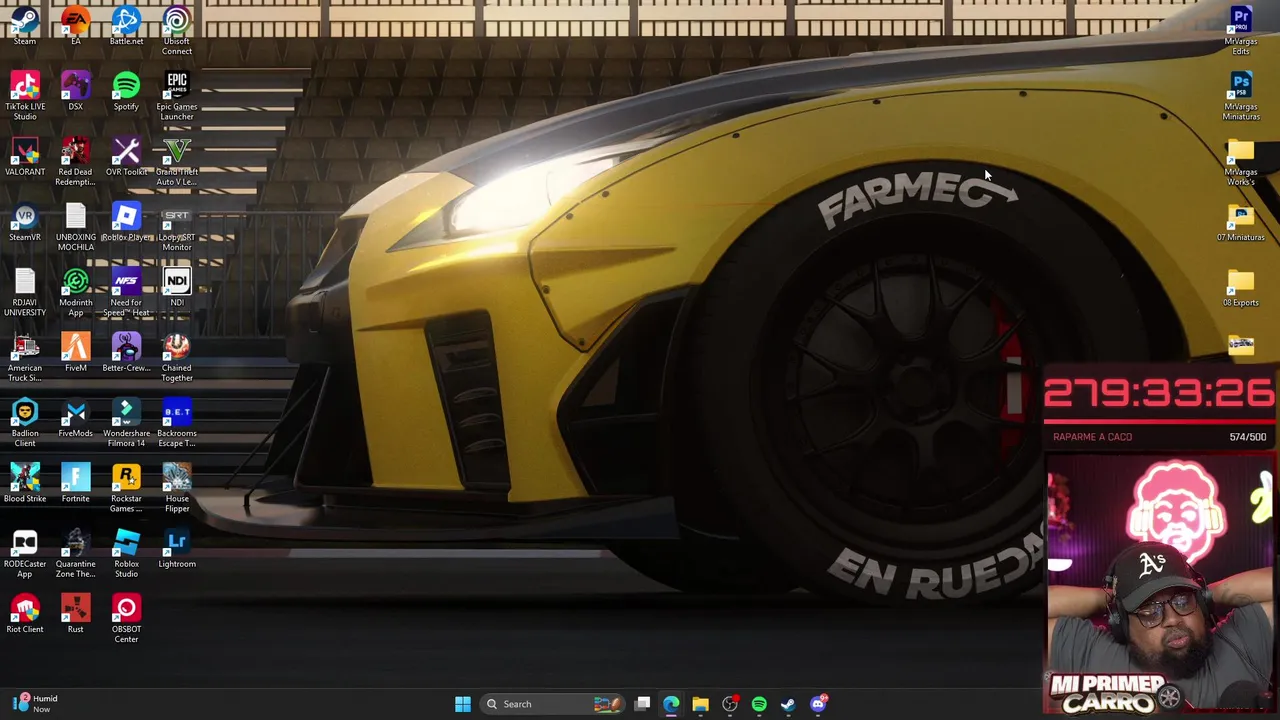Switch to OBS Studio on taskbar
This screenshot has height=720, width=1280.
(730, 704)
